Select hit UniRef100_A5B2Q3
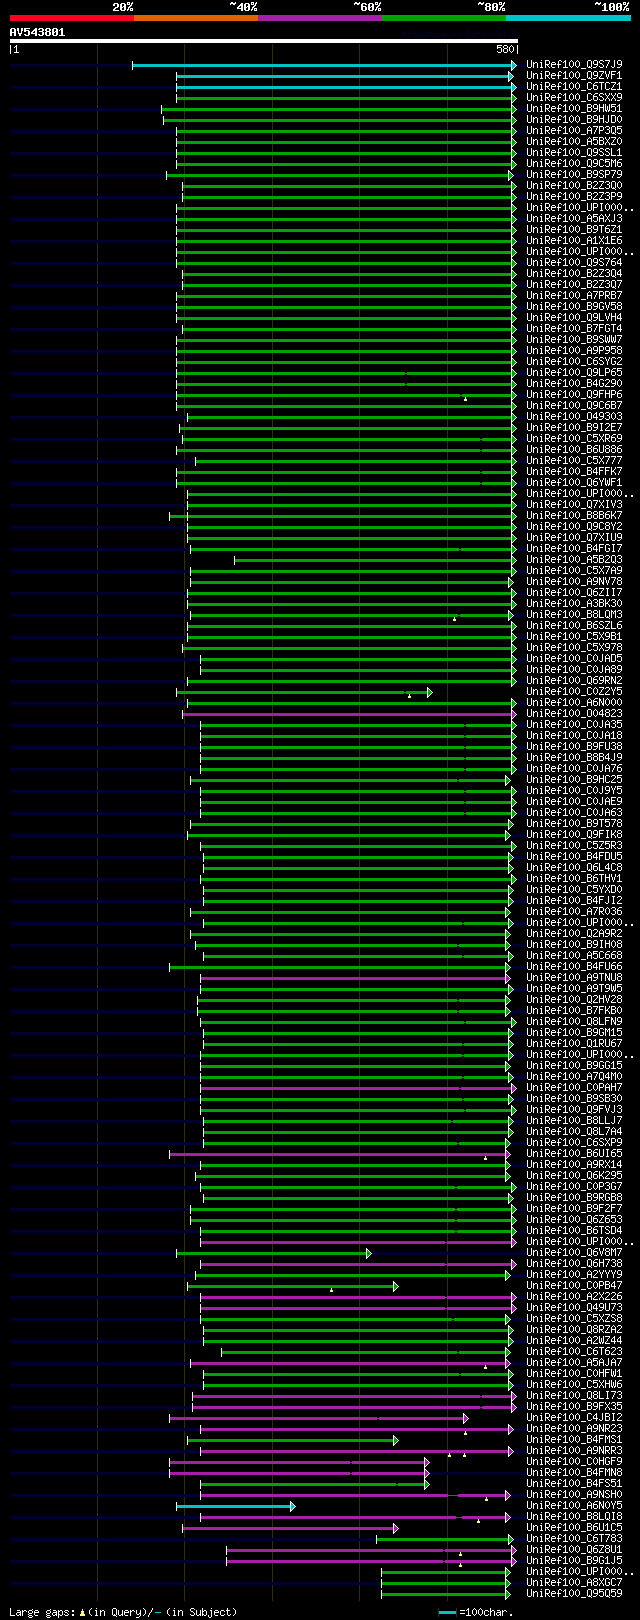Viewport: 640px width, 1620px height. coord(574,559)
